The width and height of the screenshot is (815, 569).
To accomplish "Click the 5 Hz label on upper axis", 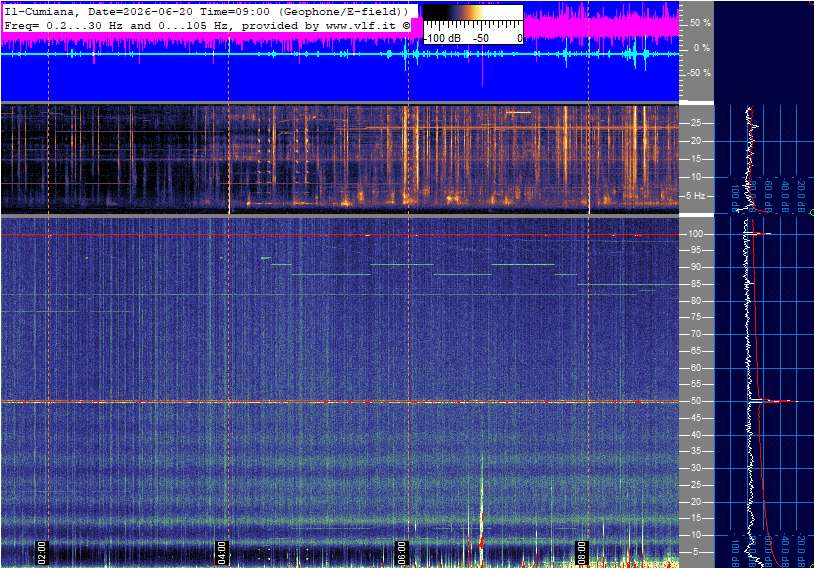I will tap(695, 196).
